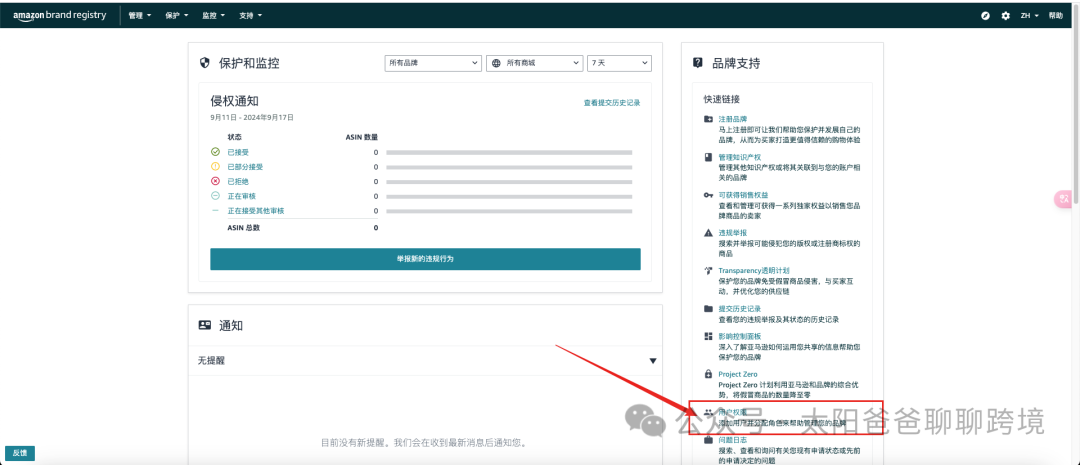Screen dimensions: 1080x465
Task: Click the 正在审核 status link
Action: (241, 196)
